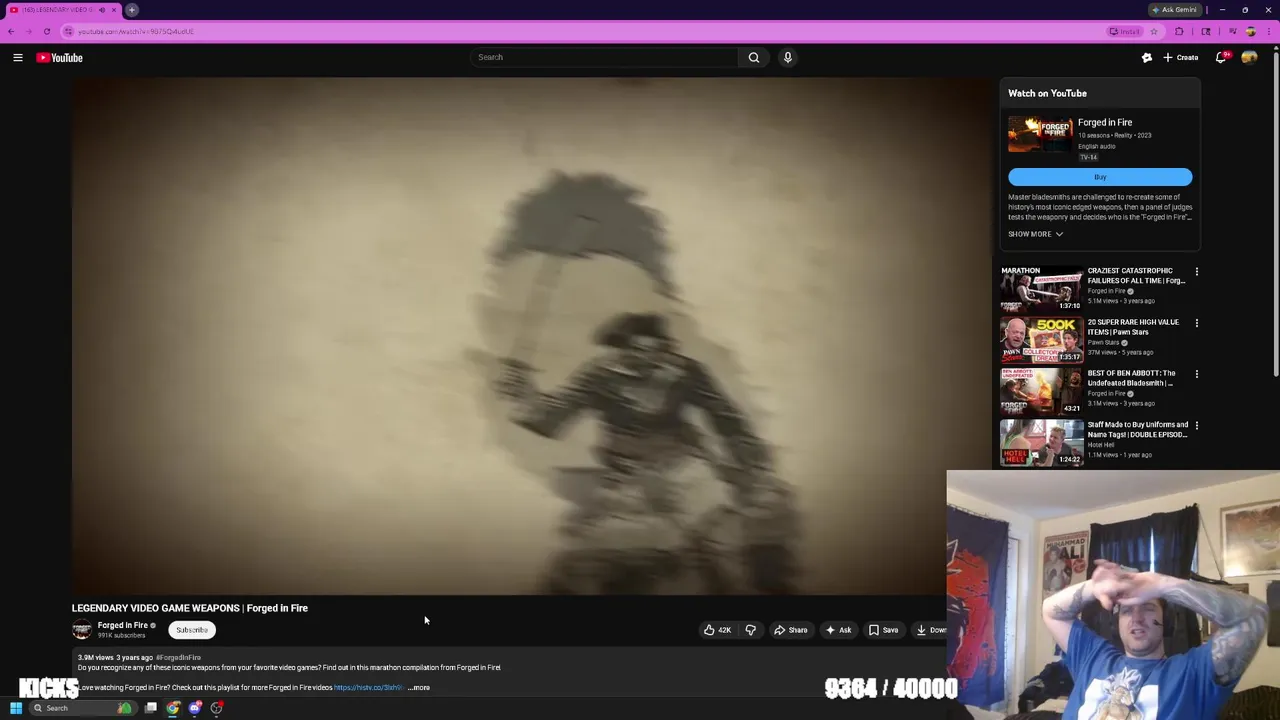The height and width of the screenshot is (720, 1280).
Task: Open options menu for Pawn Stars video
Action: click(x=1196, y=323)
